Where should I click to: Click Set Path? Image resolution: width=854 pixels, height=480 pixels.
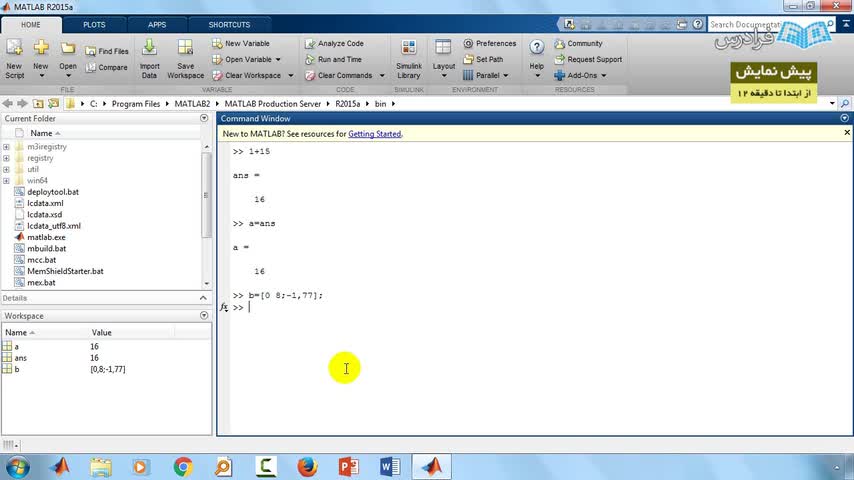(483, 59)
